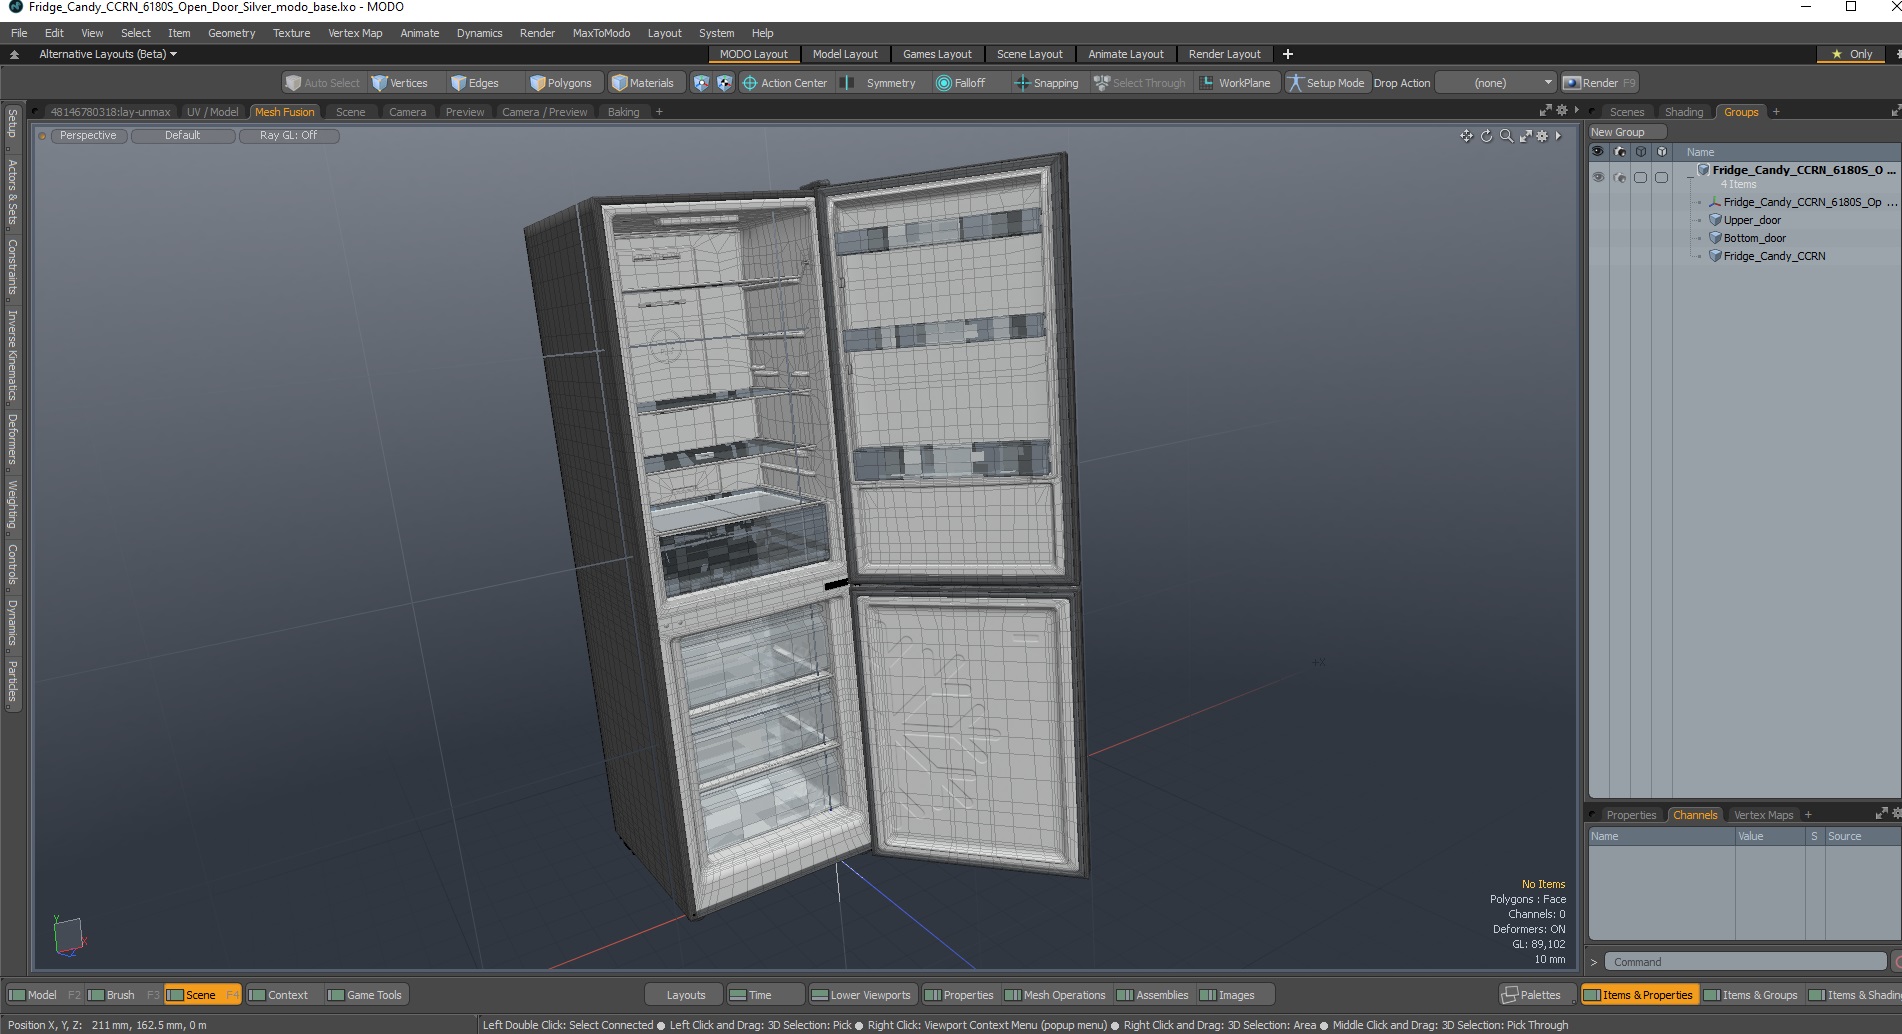Image resolution: width=1902 pixels, height=1034 pixels.
Task: Click the New Group button
Action: (x=1626, y=132)
